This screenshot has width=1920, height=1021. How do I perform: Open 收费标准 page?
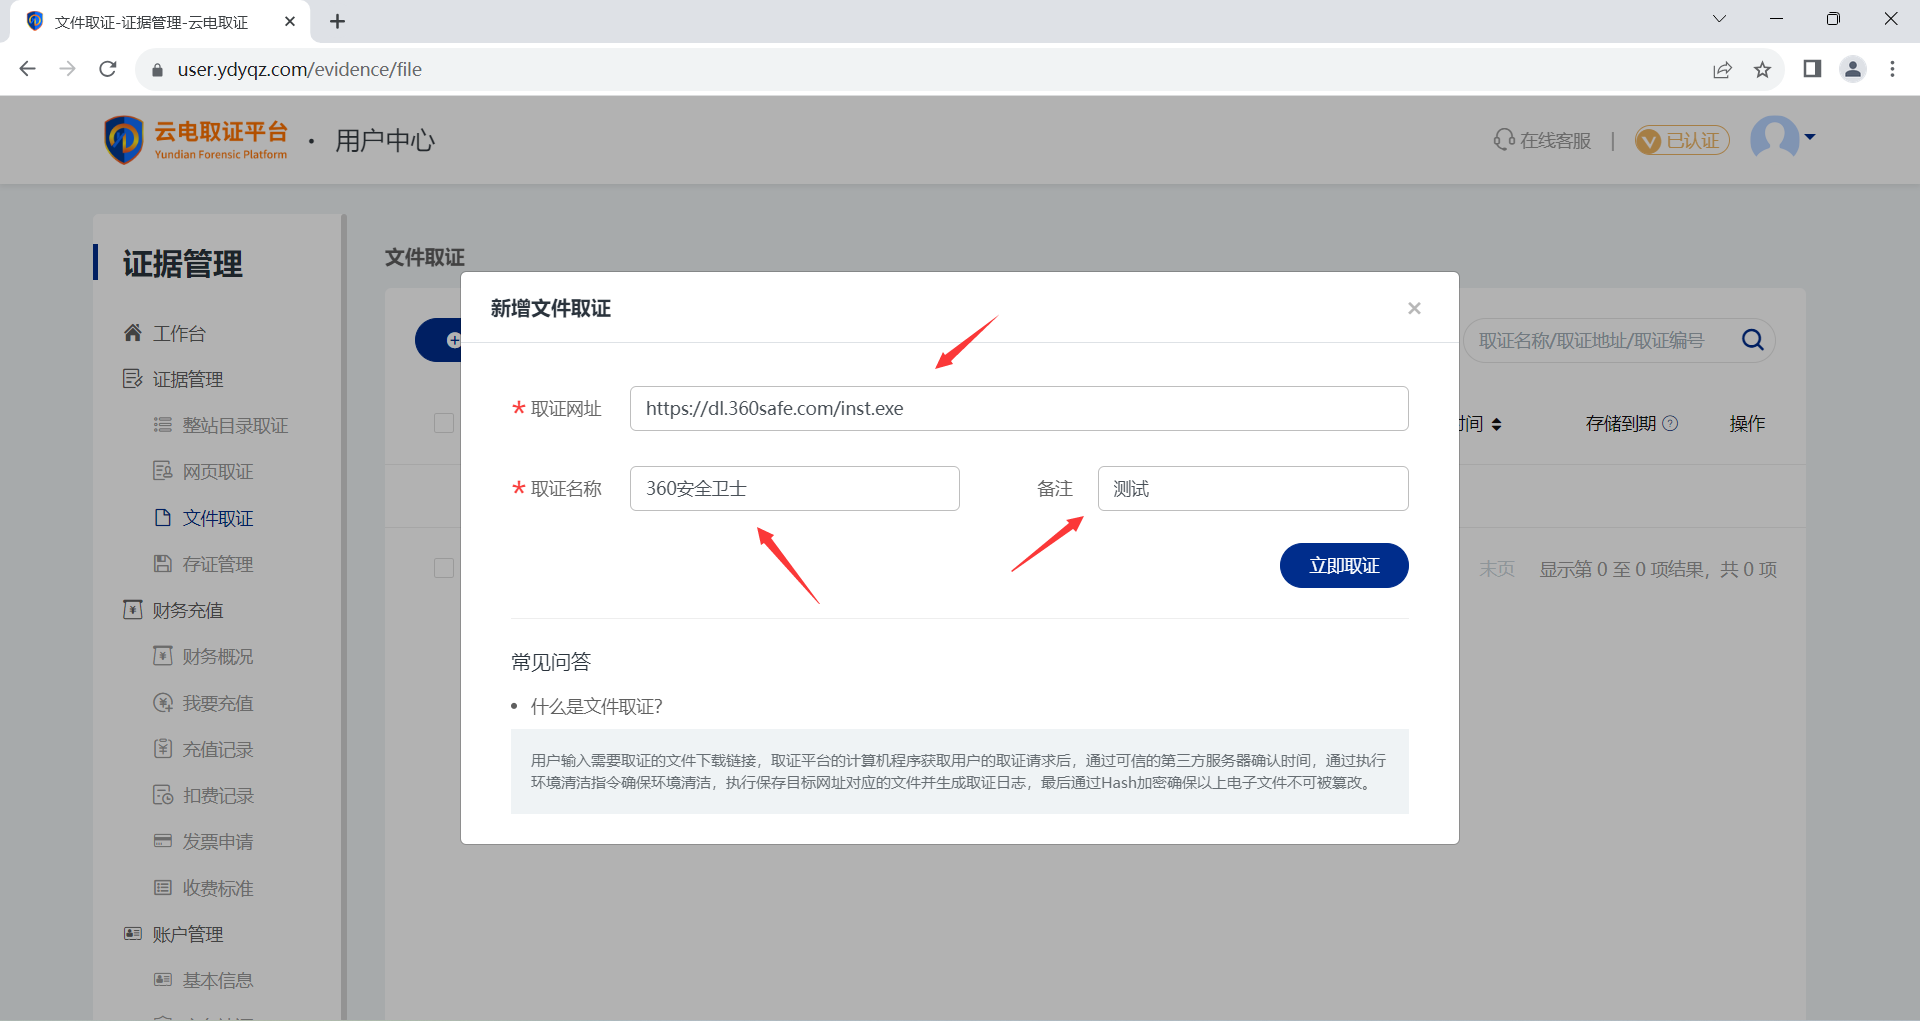pos(218,888)
